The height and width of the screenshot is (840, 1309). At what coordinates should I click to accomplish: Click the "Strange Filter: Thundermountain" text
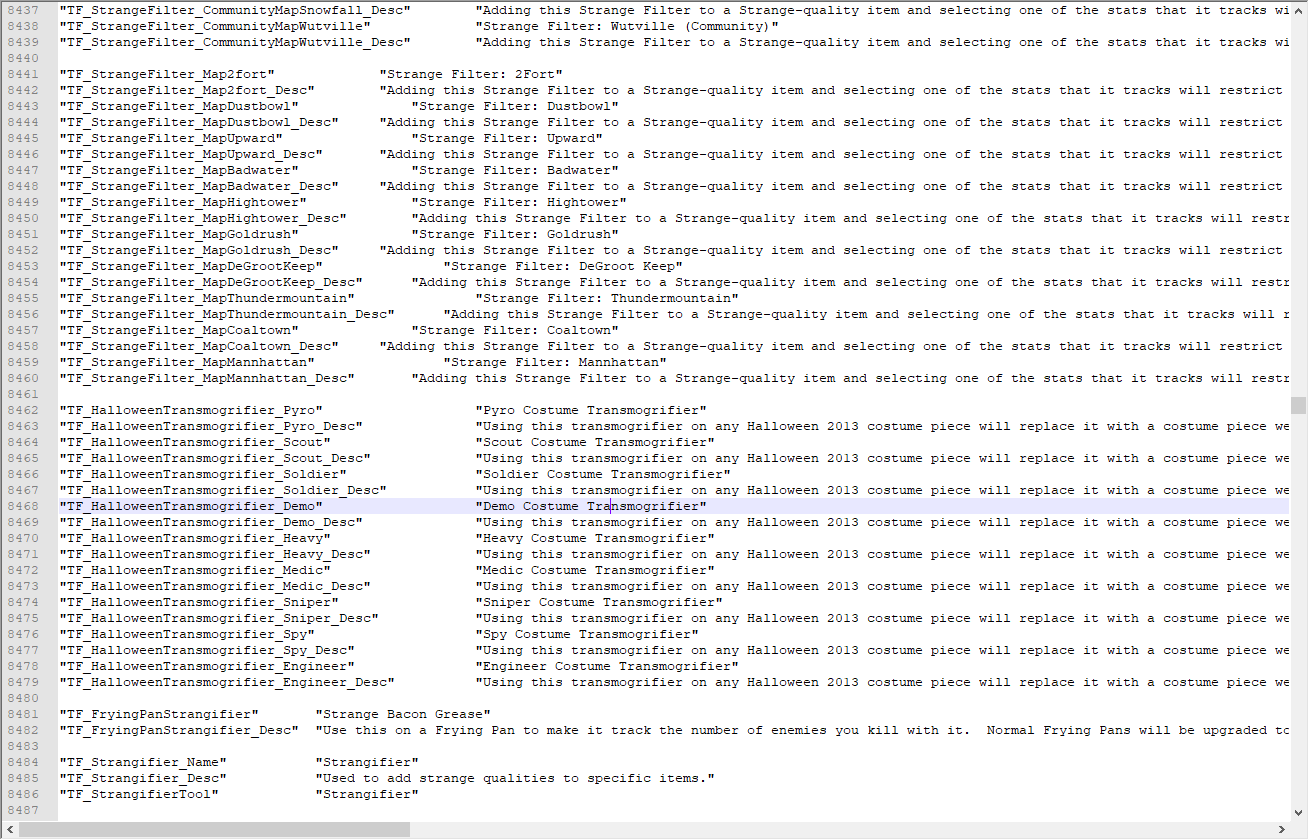click(x=607, y=298)
